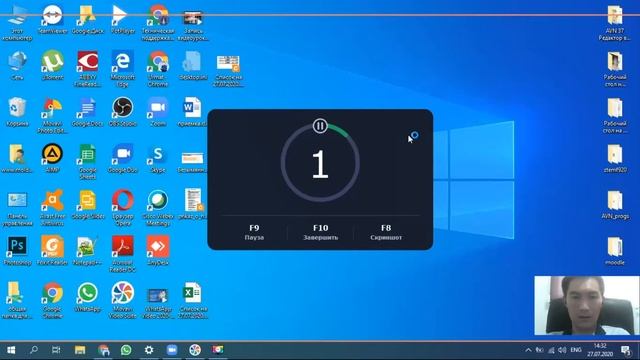Open Movavi Video Suite desktop shortcut
Viewport: 640px width, 360px height.
pos(122,300)
